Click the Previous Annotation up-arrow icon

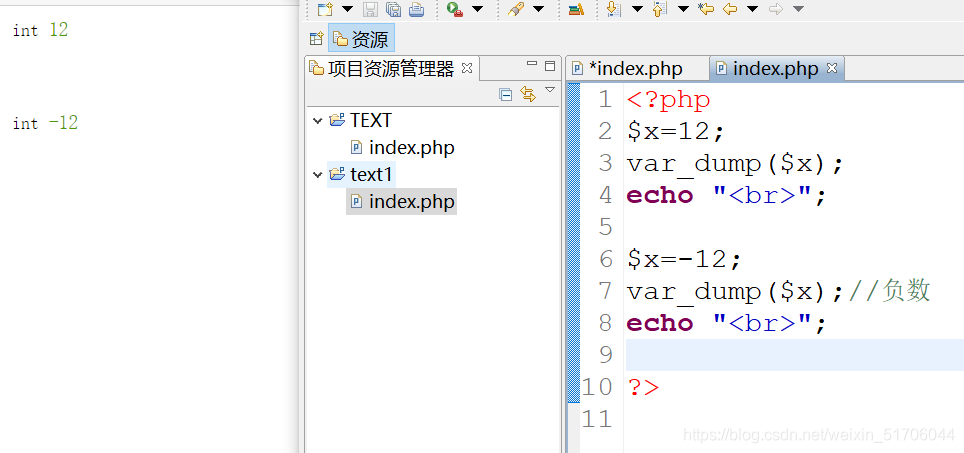pyautogui.click(x=660, y=9)
